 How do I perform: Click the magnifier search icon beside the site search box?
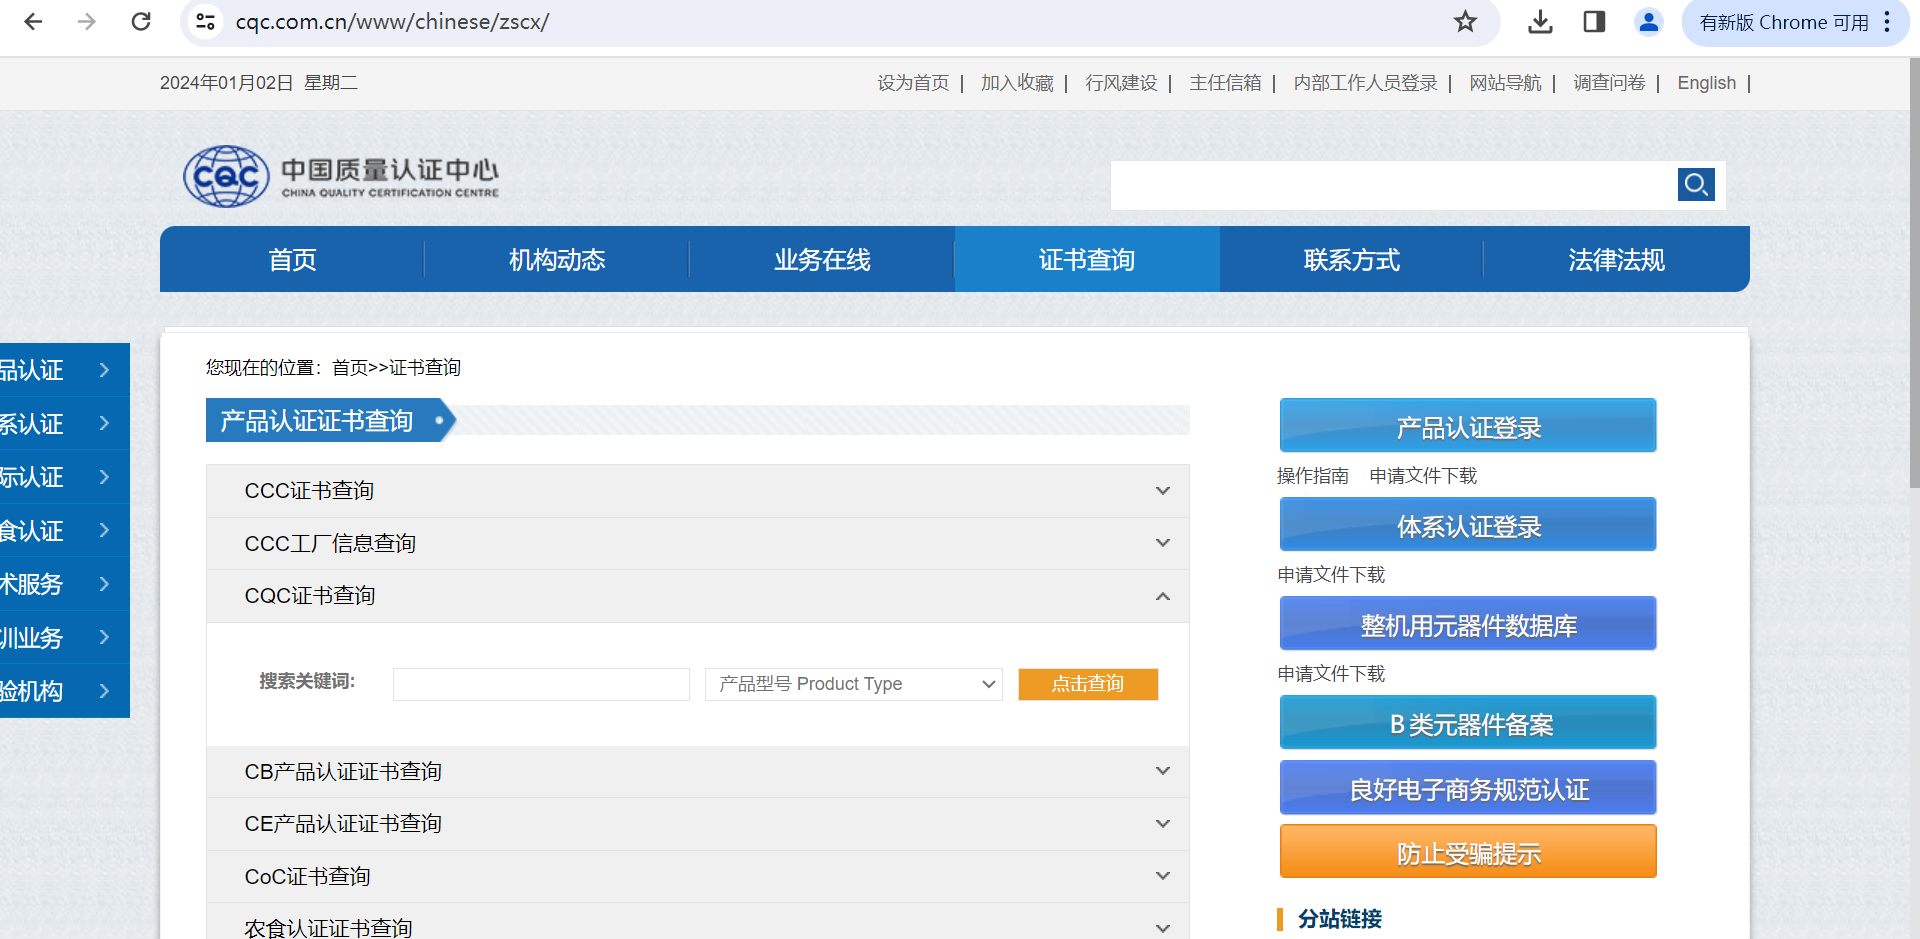tap(1695, 184)
